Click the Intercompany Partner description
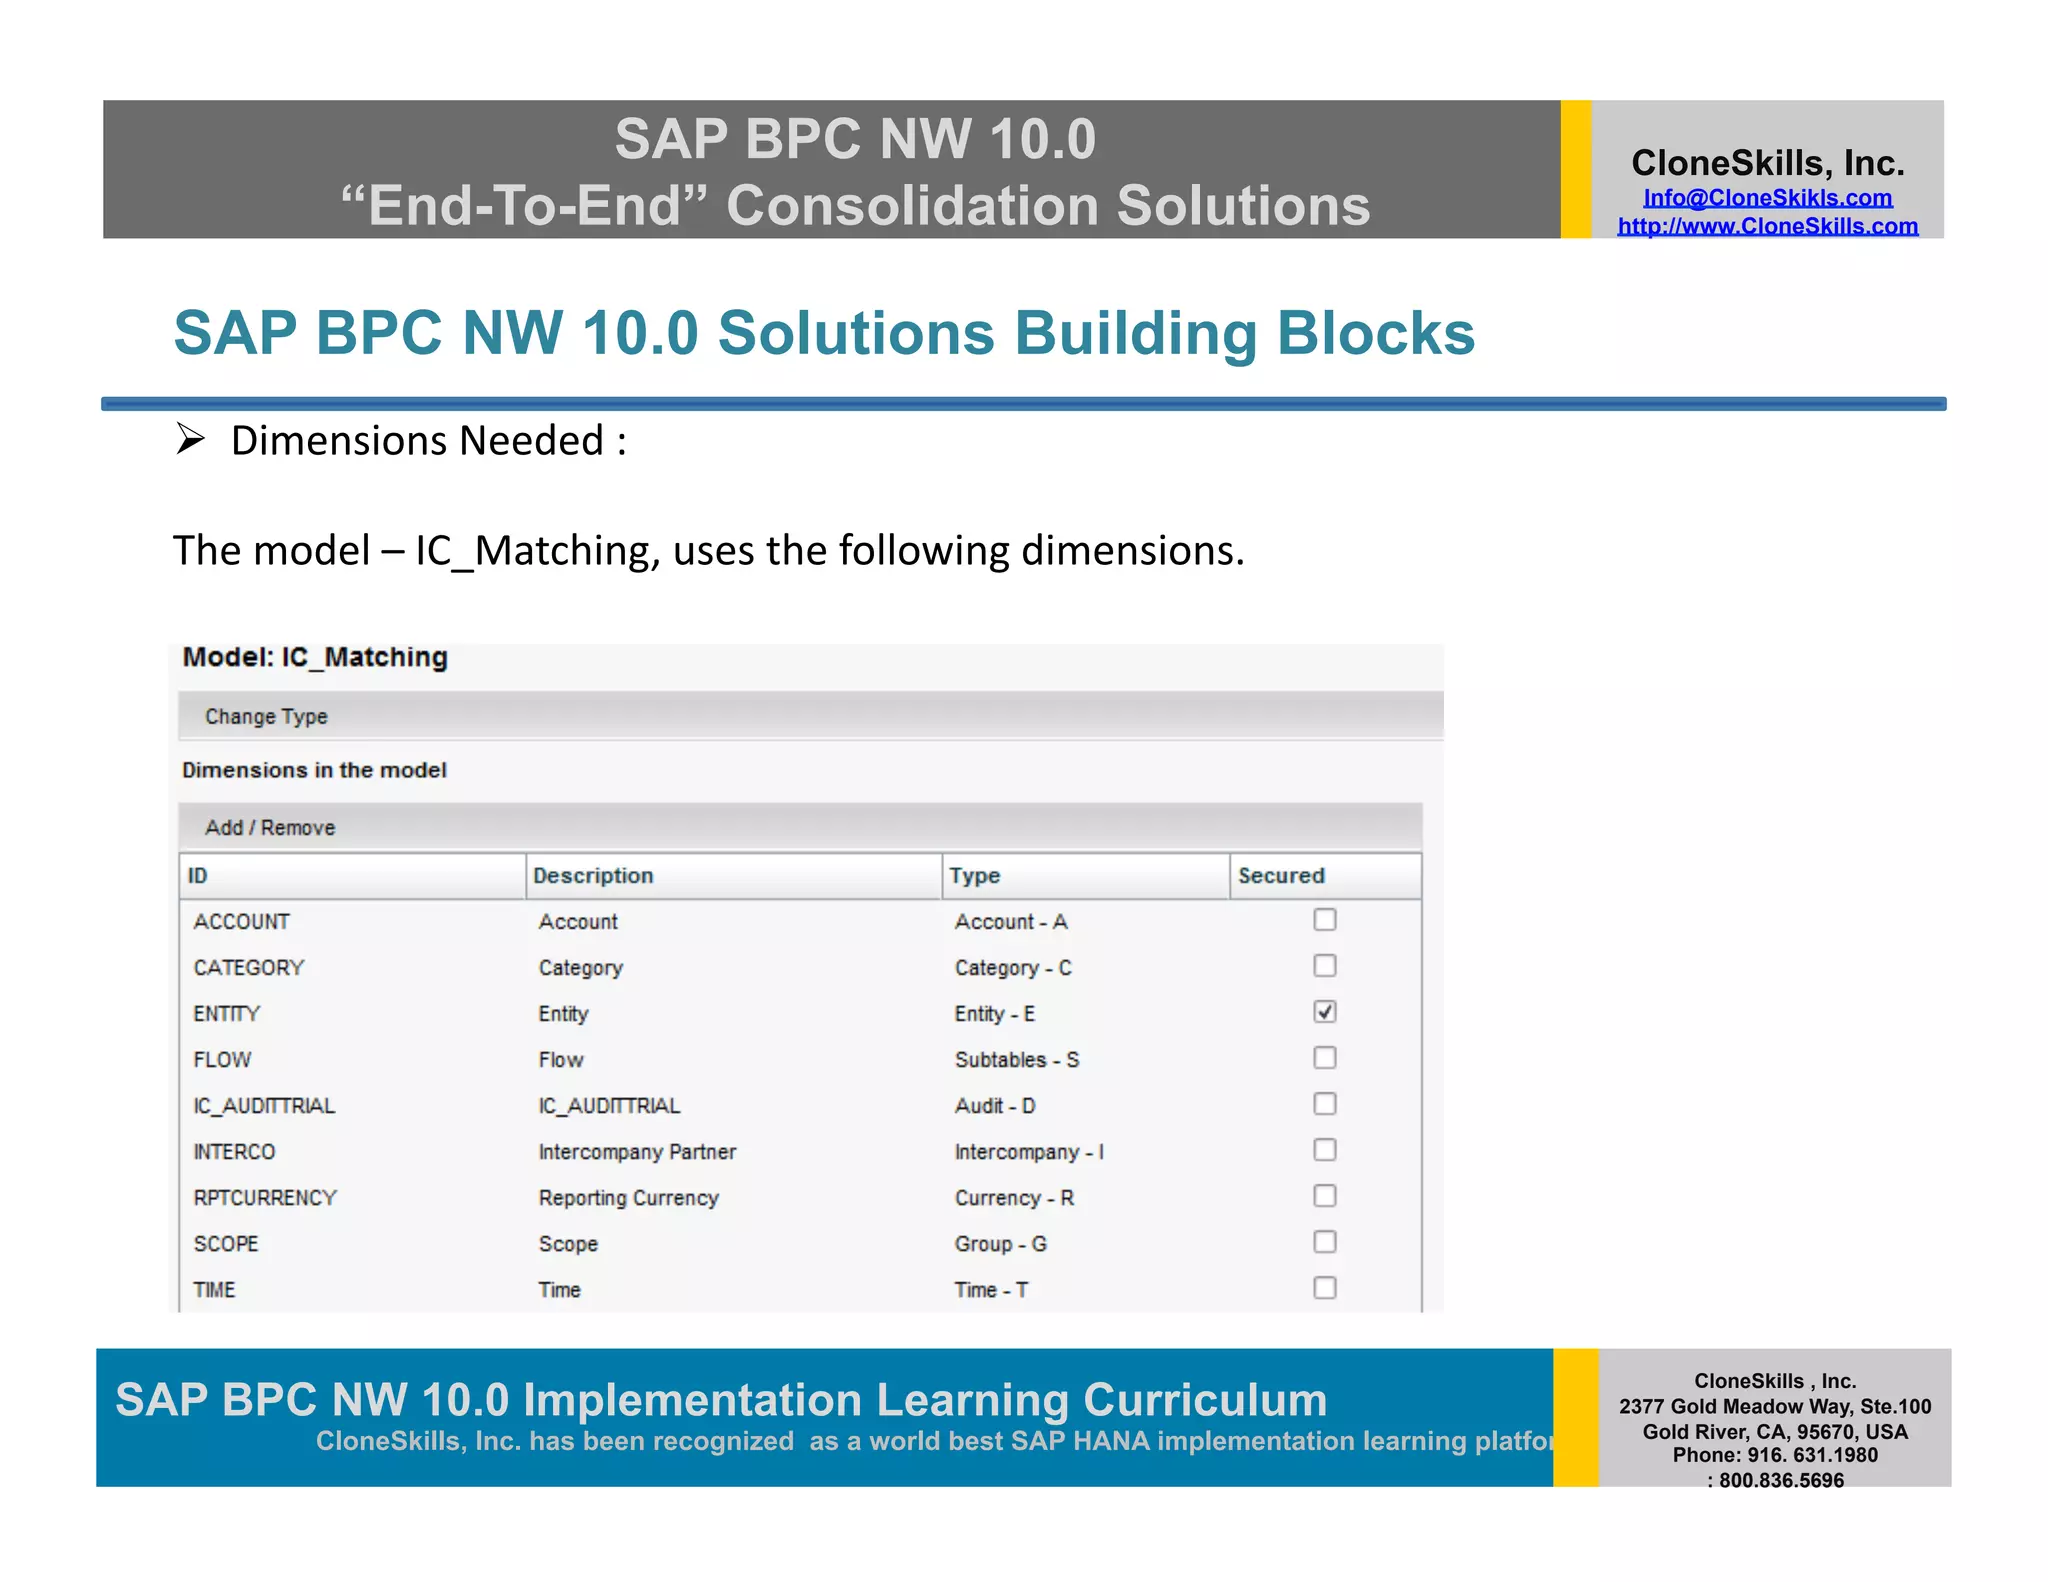Viewport: 2048px width, 1582px height. [637, 1152]
